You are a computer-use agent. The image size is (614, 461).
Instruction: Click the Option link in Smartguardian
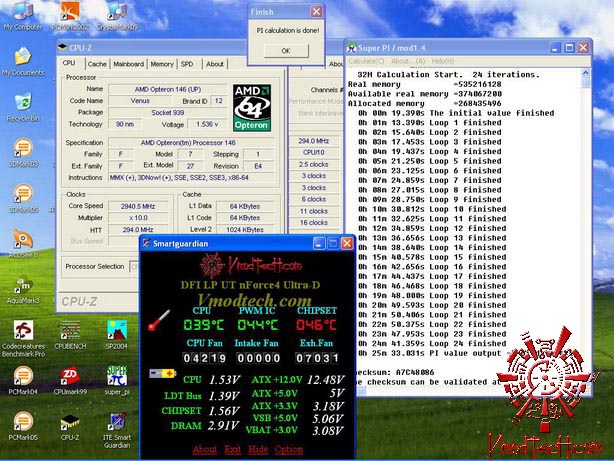click(x=289, y=449)
